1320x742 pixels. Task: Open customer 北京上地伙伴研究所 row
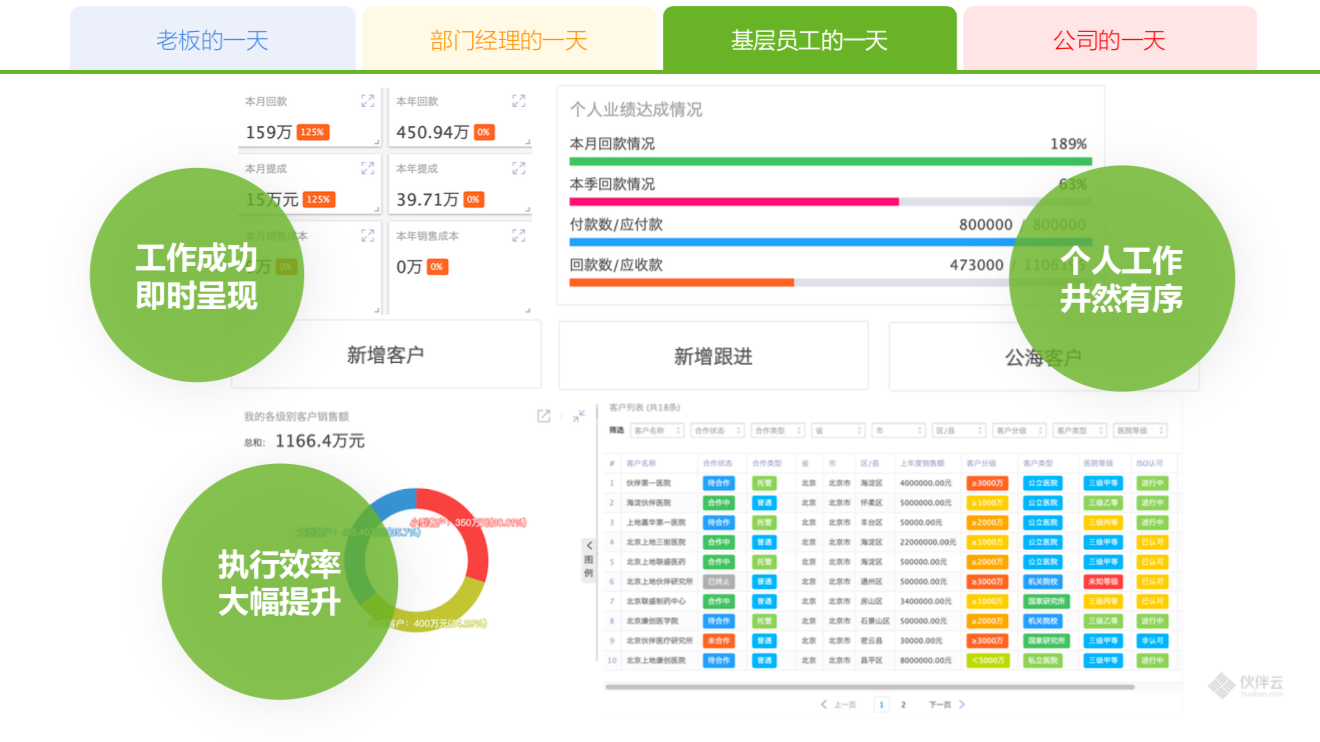pos(660,582)
